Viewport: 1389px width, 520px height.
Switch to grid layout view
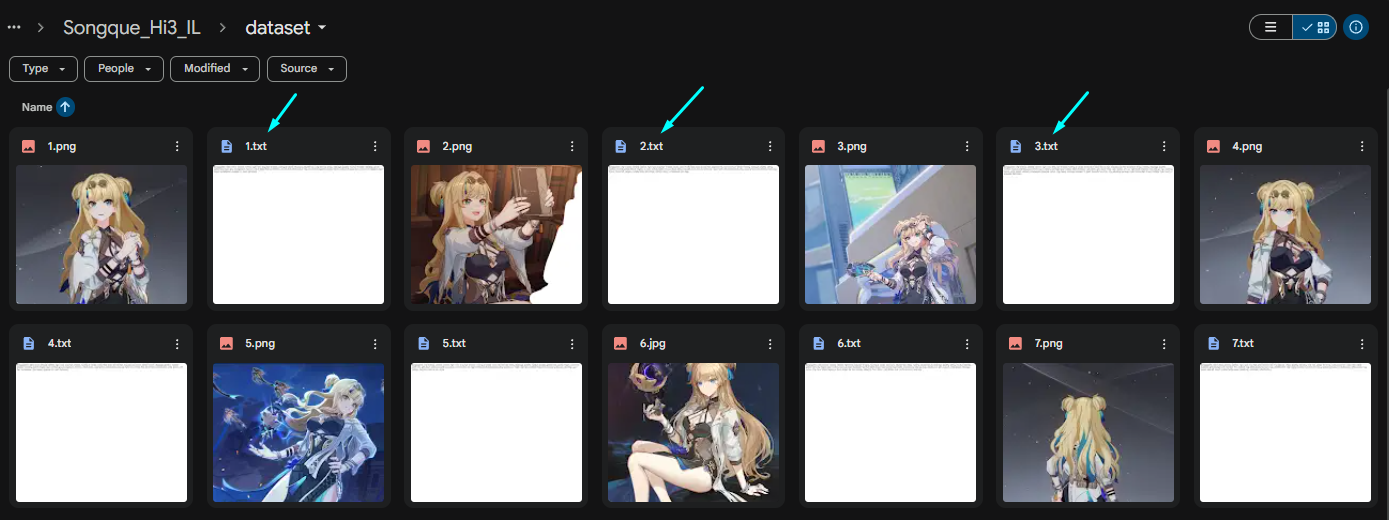[1315, 27]
